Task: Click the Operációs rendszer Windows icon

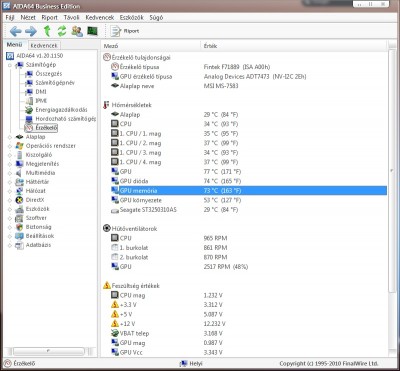Action: 20,146
